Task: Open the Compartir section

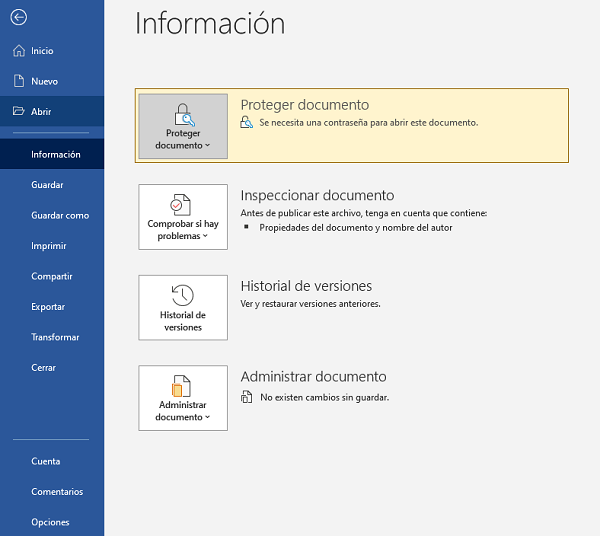Action: [x=51, y=276]
